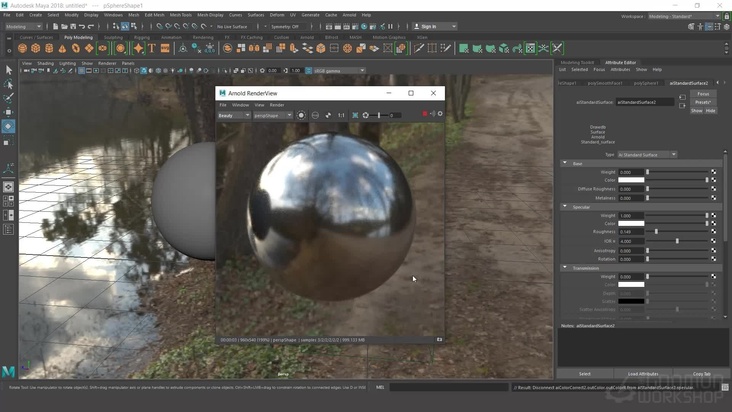The height and width of the screenshot is (412, 732).
Task: Toggle the Base Weight map checker button
Action: (713, 172)
